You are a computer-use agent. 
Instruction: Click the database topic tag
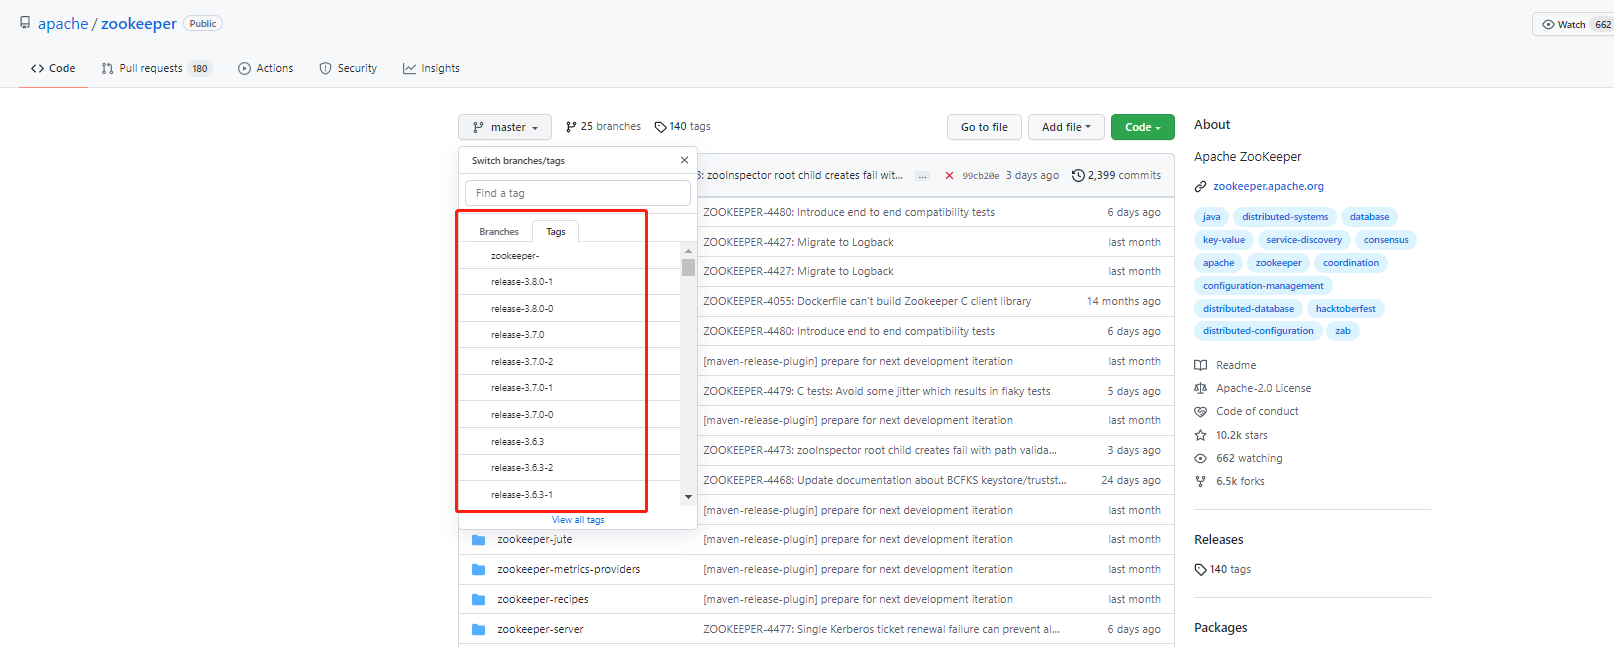pyautogui.click(x=1369, y=217)
